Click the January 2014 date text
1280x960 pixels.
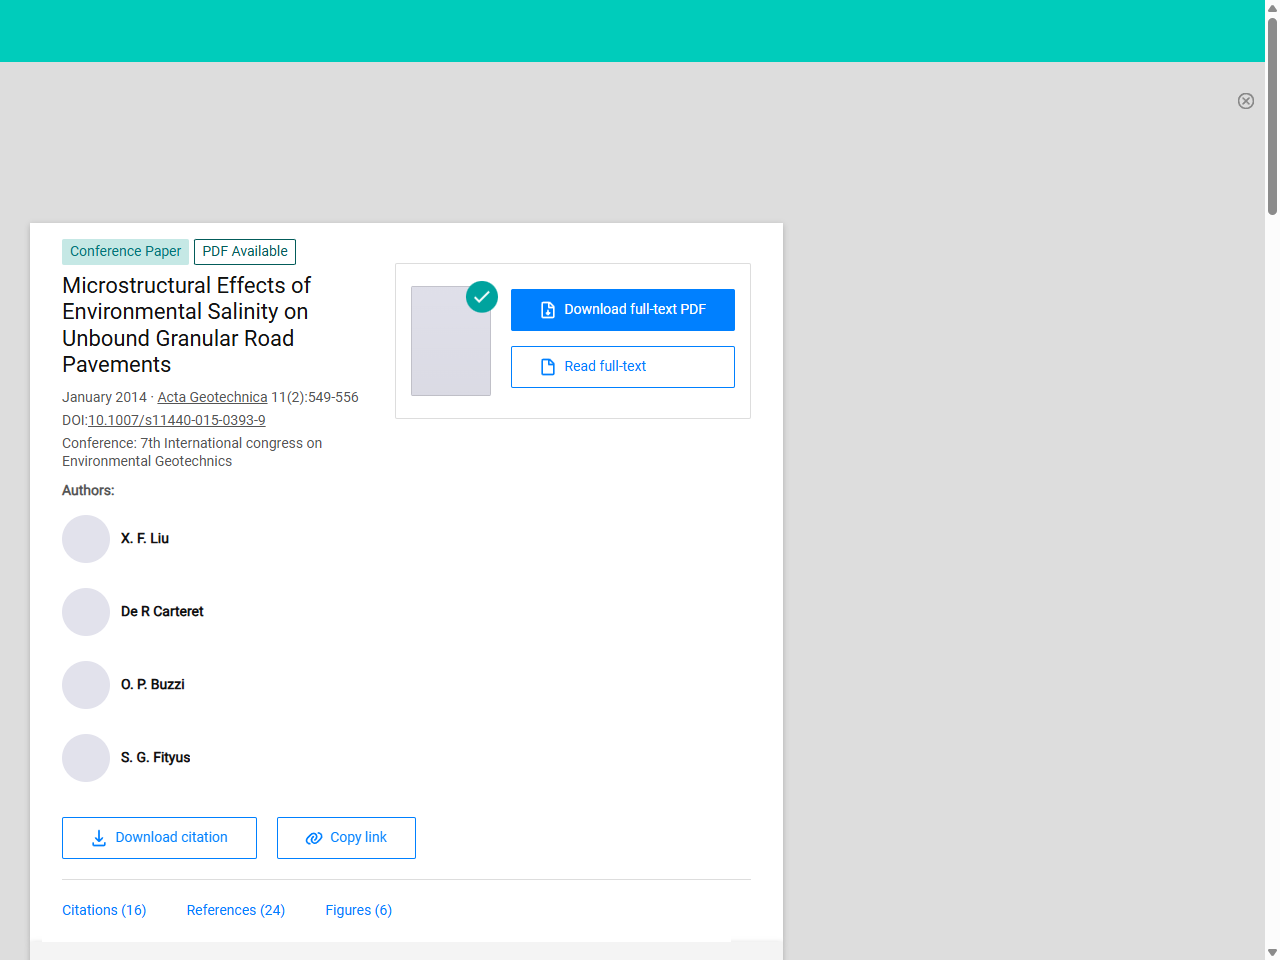tap(104, 397)
